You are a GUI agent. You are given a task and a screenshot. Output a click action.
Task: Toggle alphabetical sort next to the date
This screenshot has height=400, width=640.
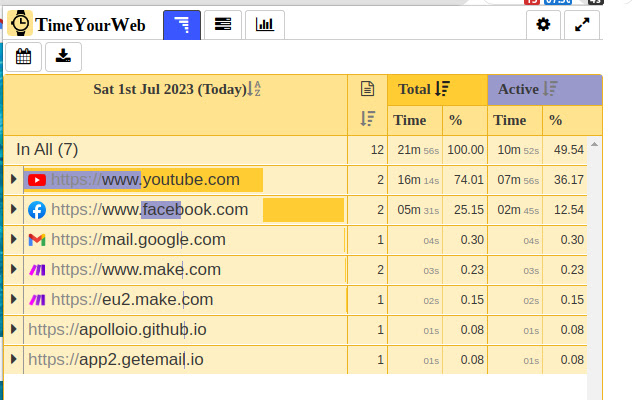click(254, 89)
